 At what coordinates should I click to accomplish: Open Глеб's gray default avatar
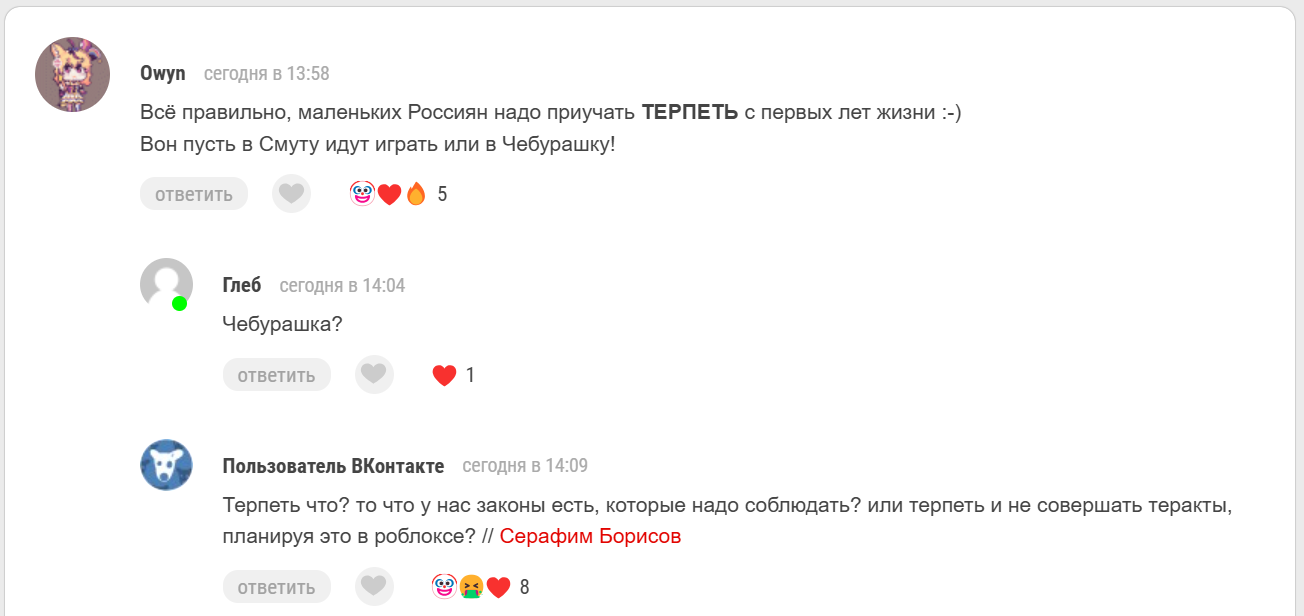166,284
